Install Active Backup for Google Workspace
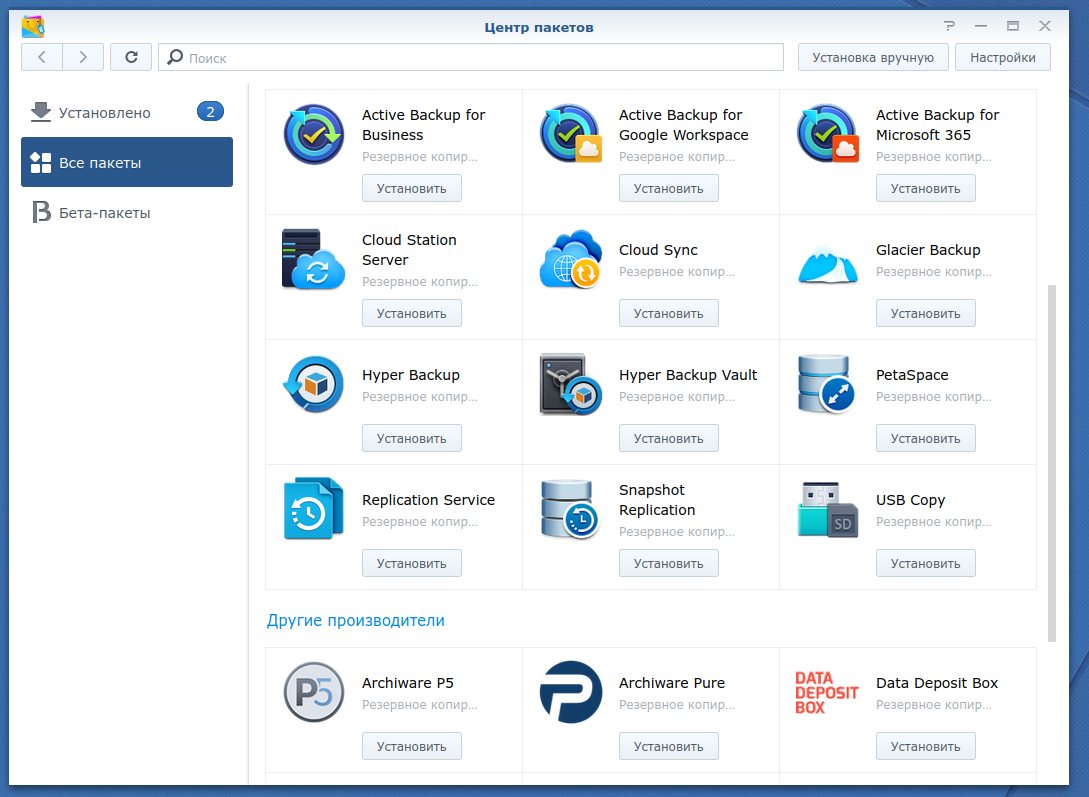The image size is (1089, 797). pos(669,188)
